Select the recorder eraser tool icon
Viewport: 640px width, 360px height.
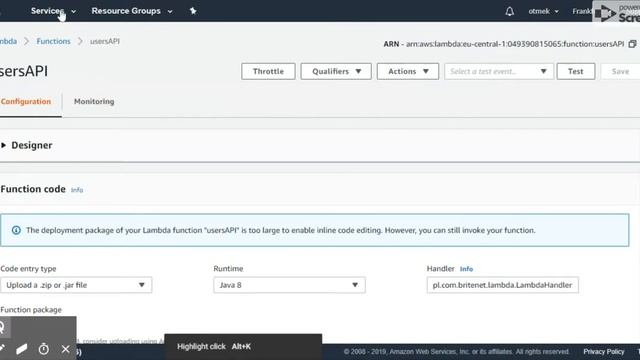click(x=22, y=349)
